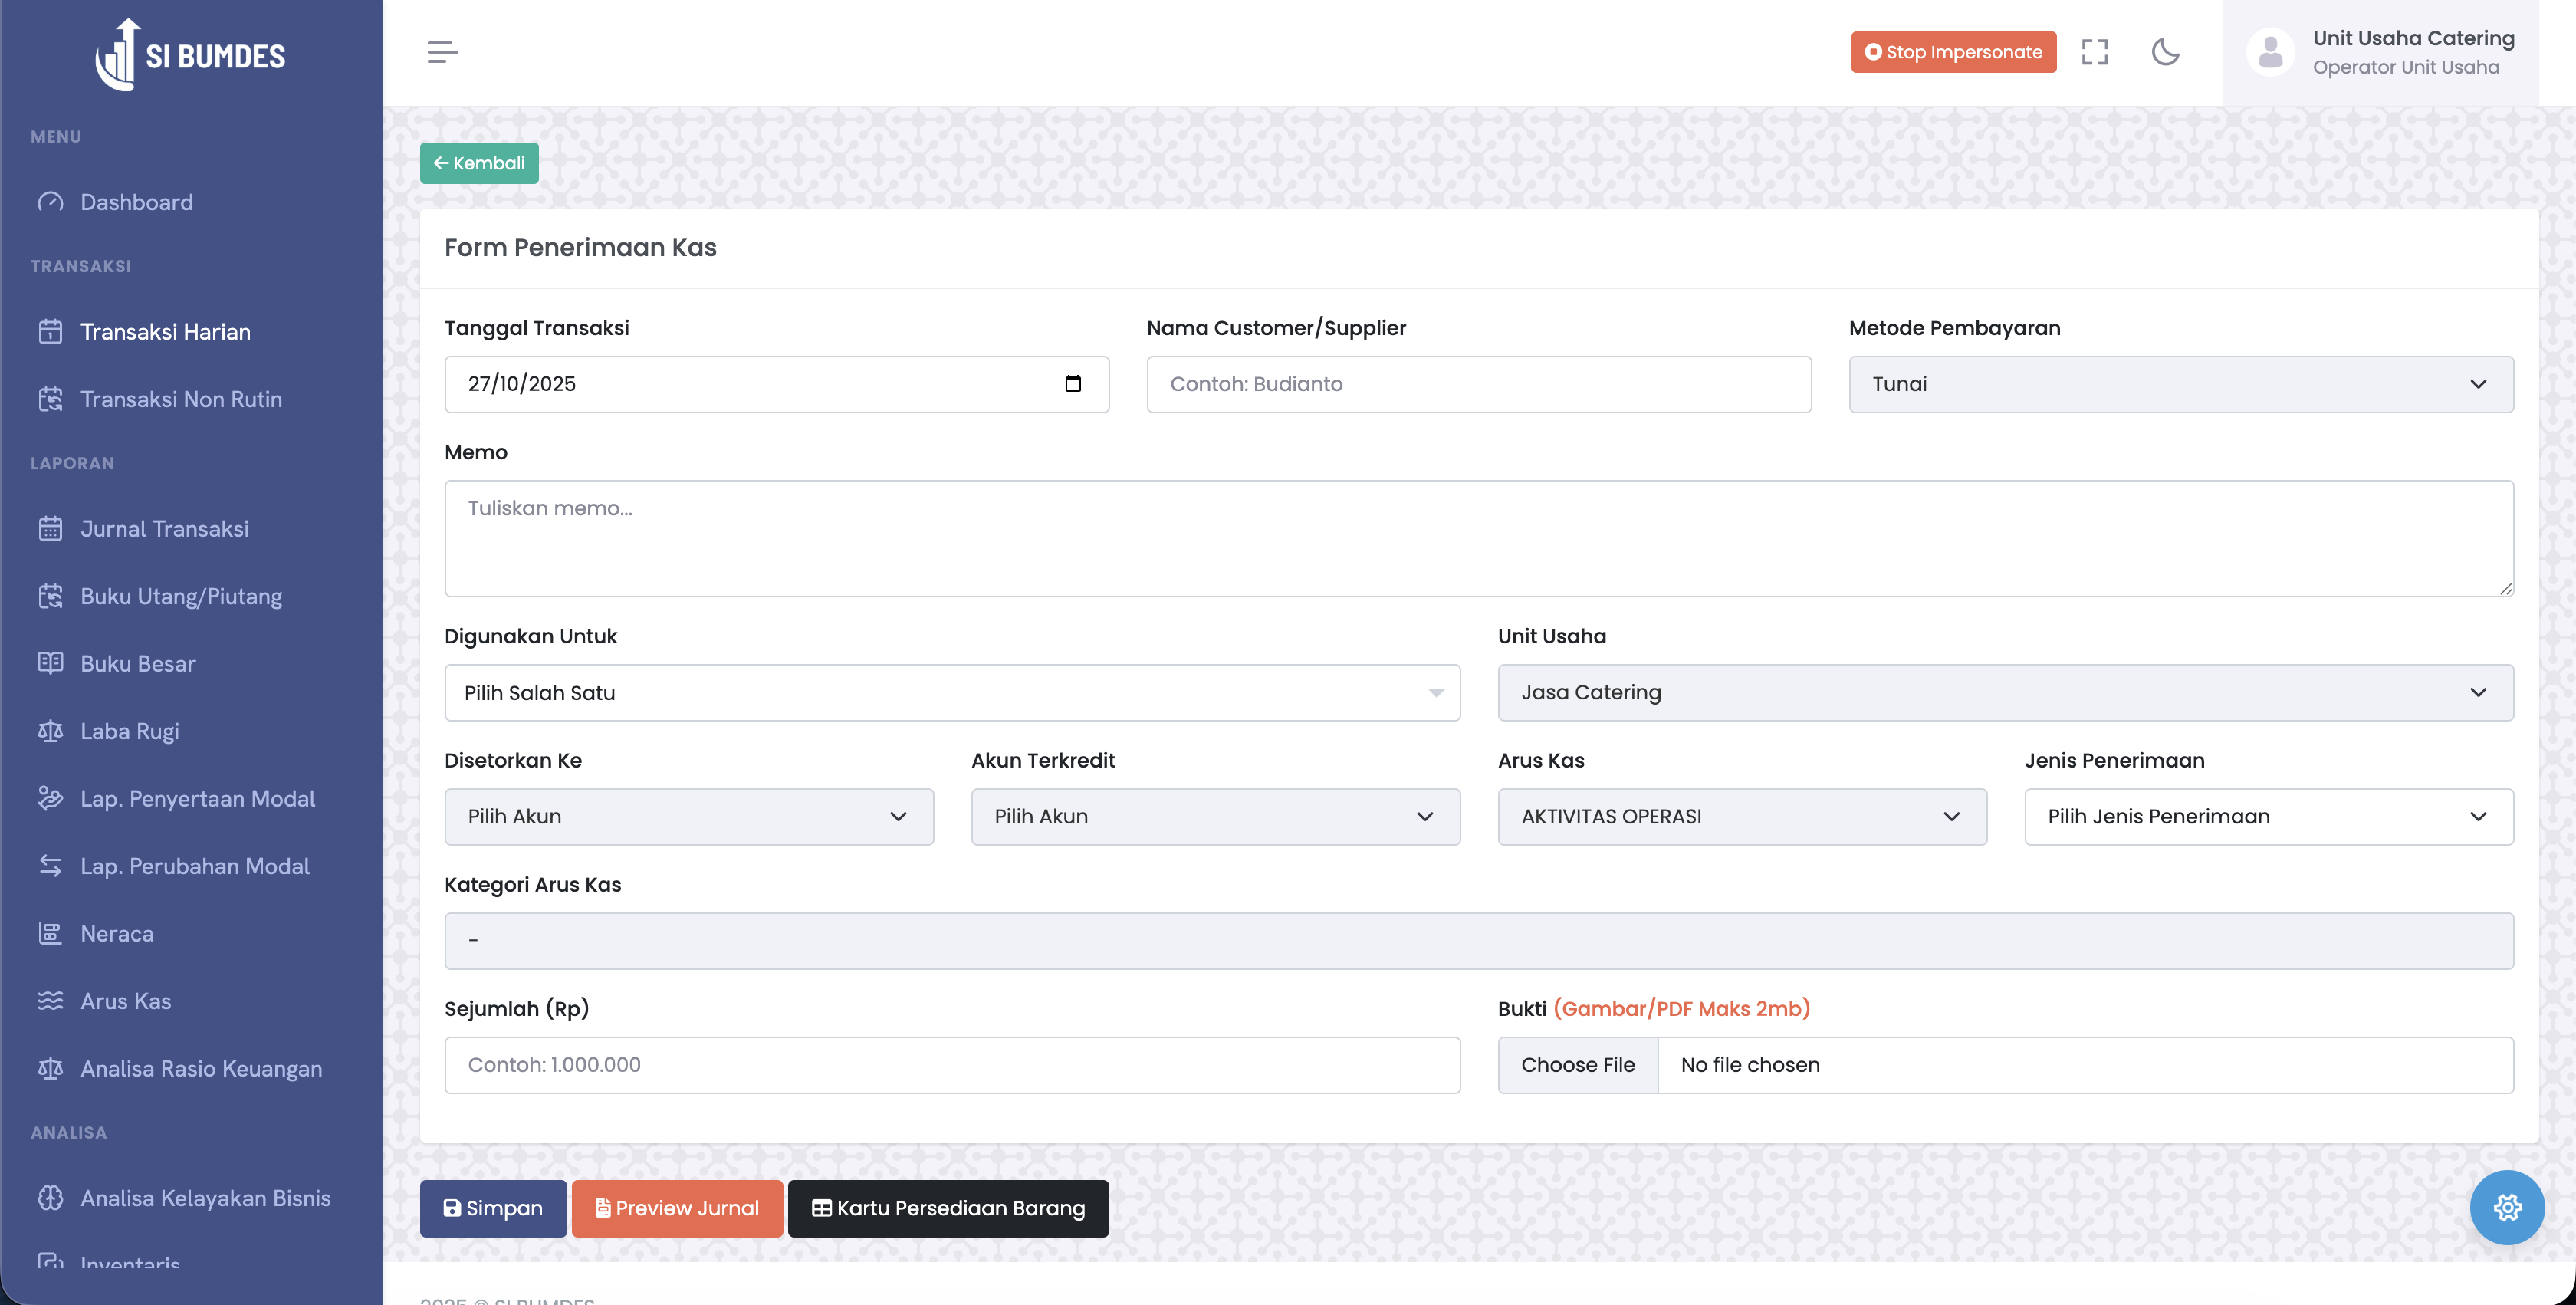Click the hamburger sidebar toggle icon
Viewport: 2576px width, 1305px height.
click(442, 52)
